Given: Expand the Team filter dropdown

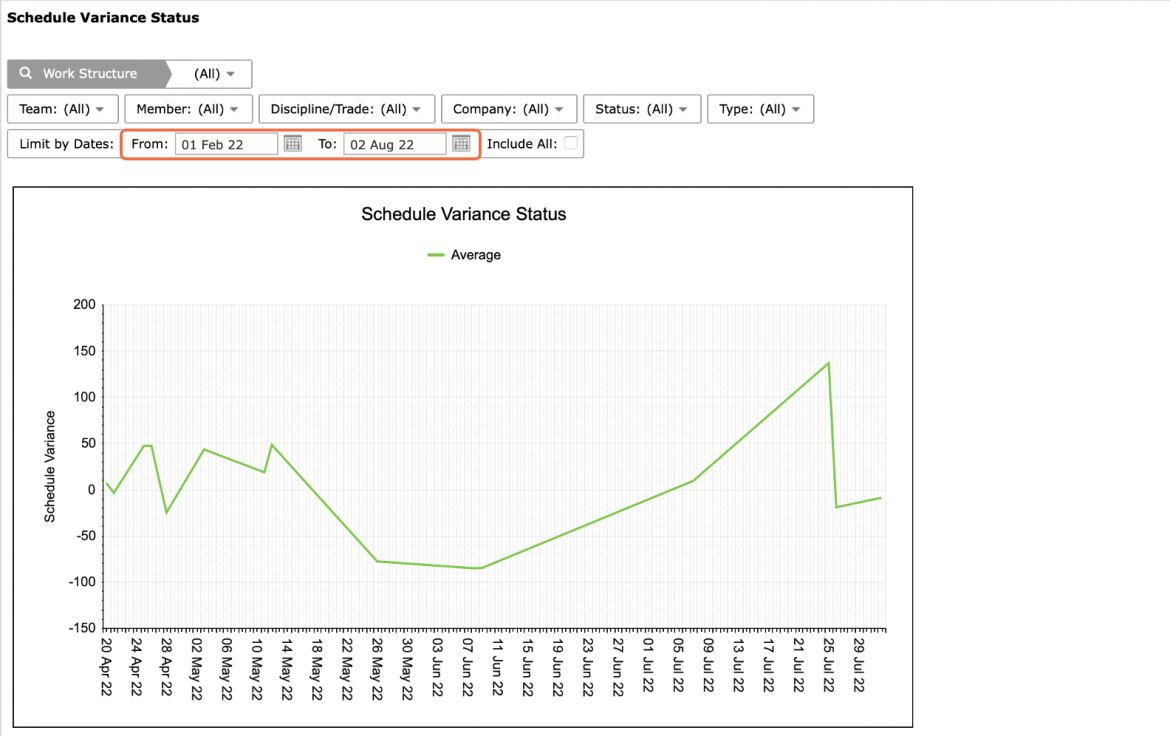Looking at the screenshot, I should click(63, 109).
